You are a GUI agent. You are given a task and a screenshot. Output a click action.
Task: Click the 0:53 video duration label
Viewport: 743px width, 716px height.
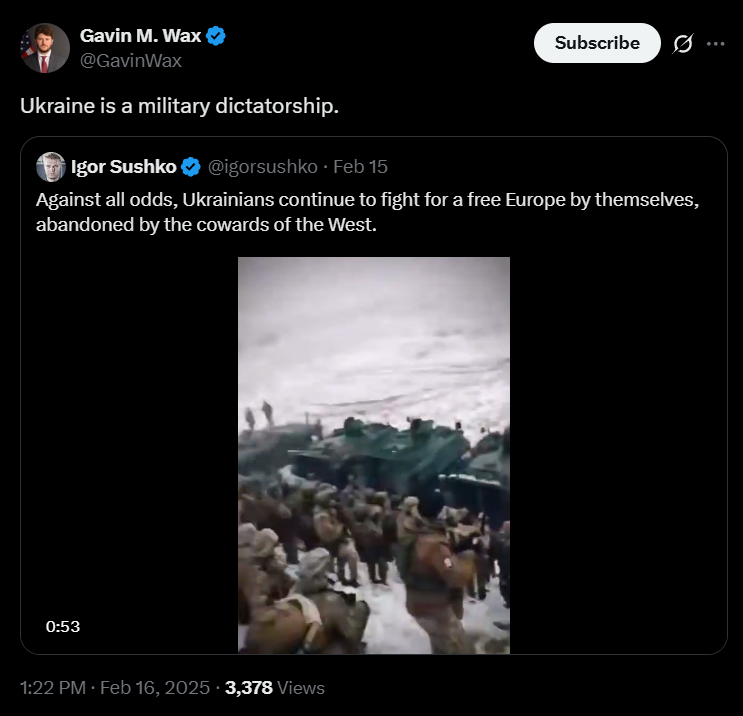62,626
